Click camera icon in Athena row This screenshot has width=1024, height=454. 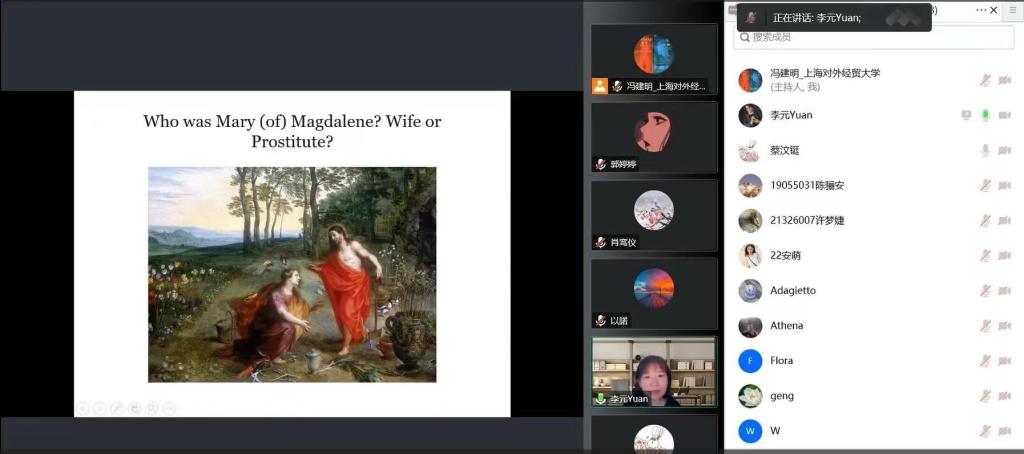pyautogui.click(x=1004, y=326)
